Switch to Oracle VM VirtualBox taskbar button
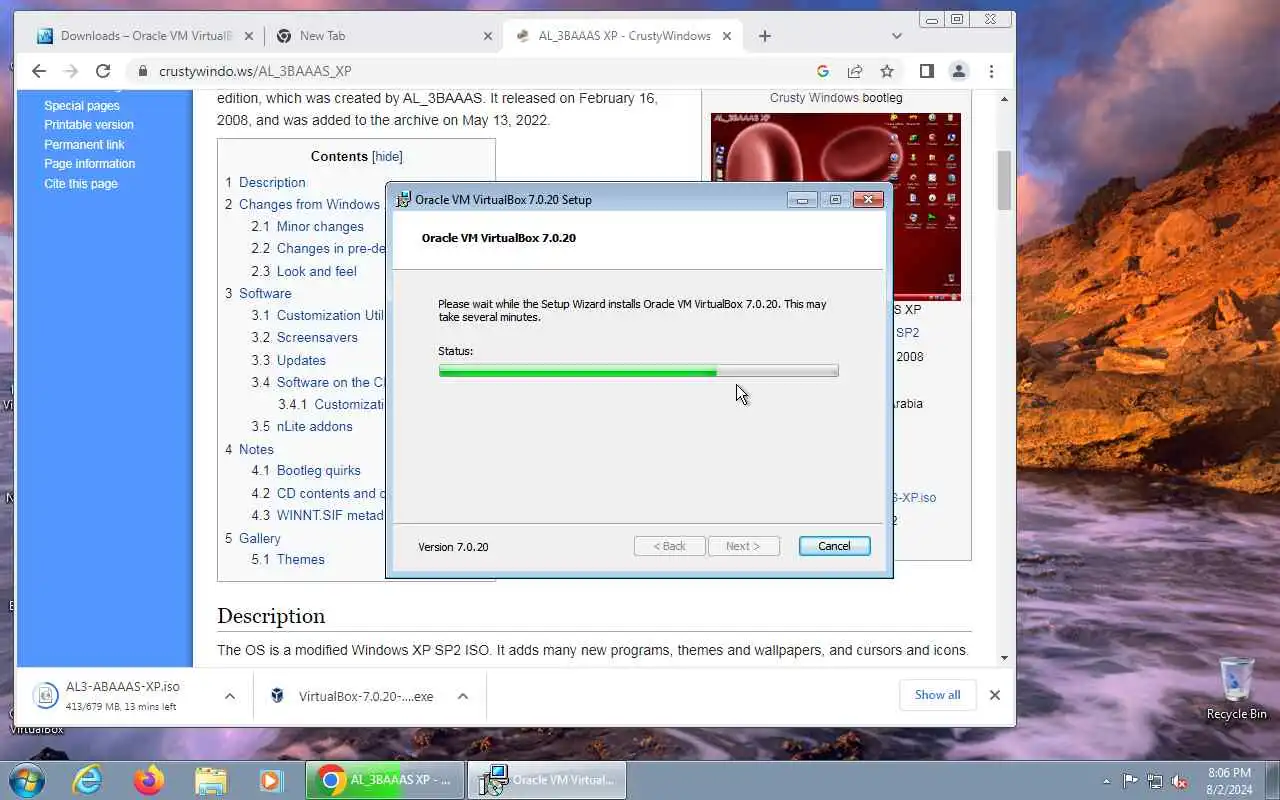Screen dimensions: 1280x800 coord(548,780)
